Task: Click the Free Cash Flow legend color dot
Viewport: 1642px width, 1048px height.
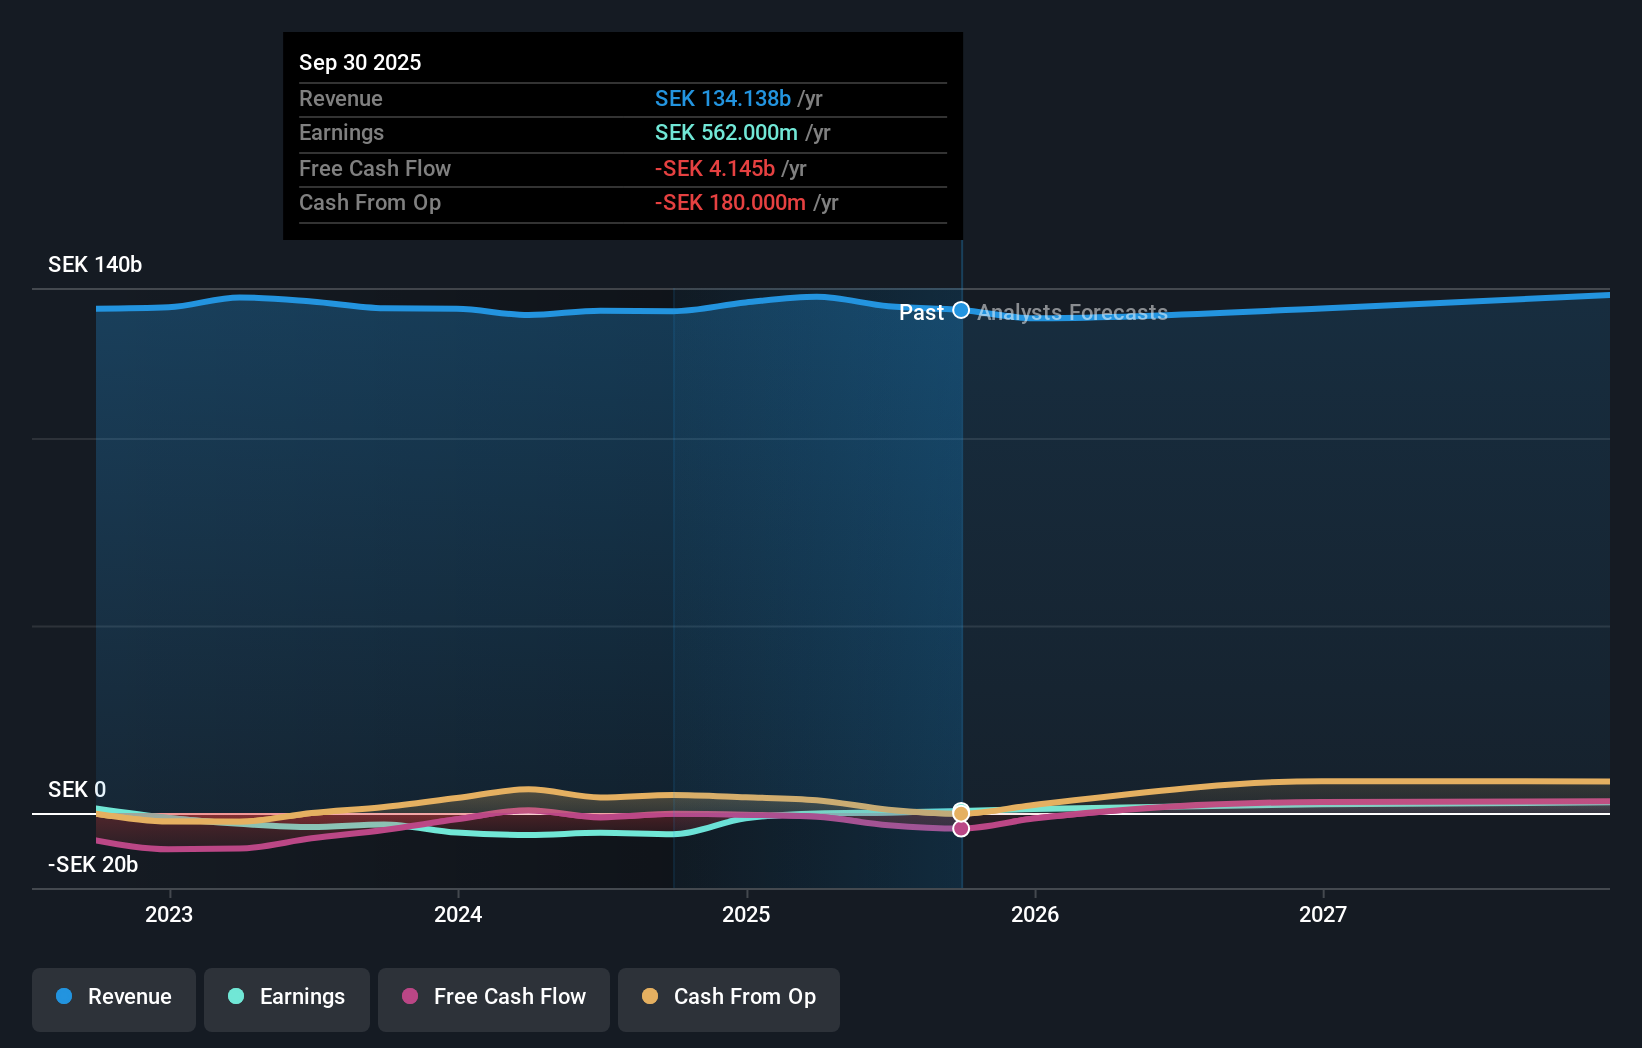Action: coord(409,997)
